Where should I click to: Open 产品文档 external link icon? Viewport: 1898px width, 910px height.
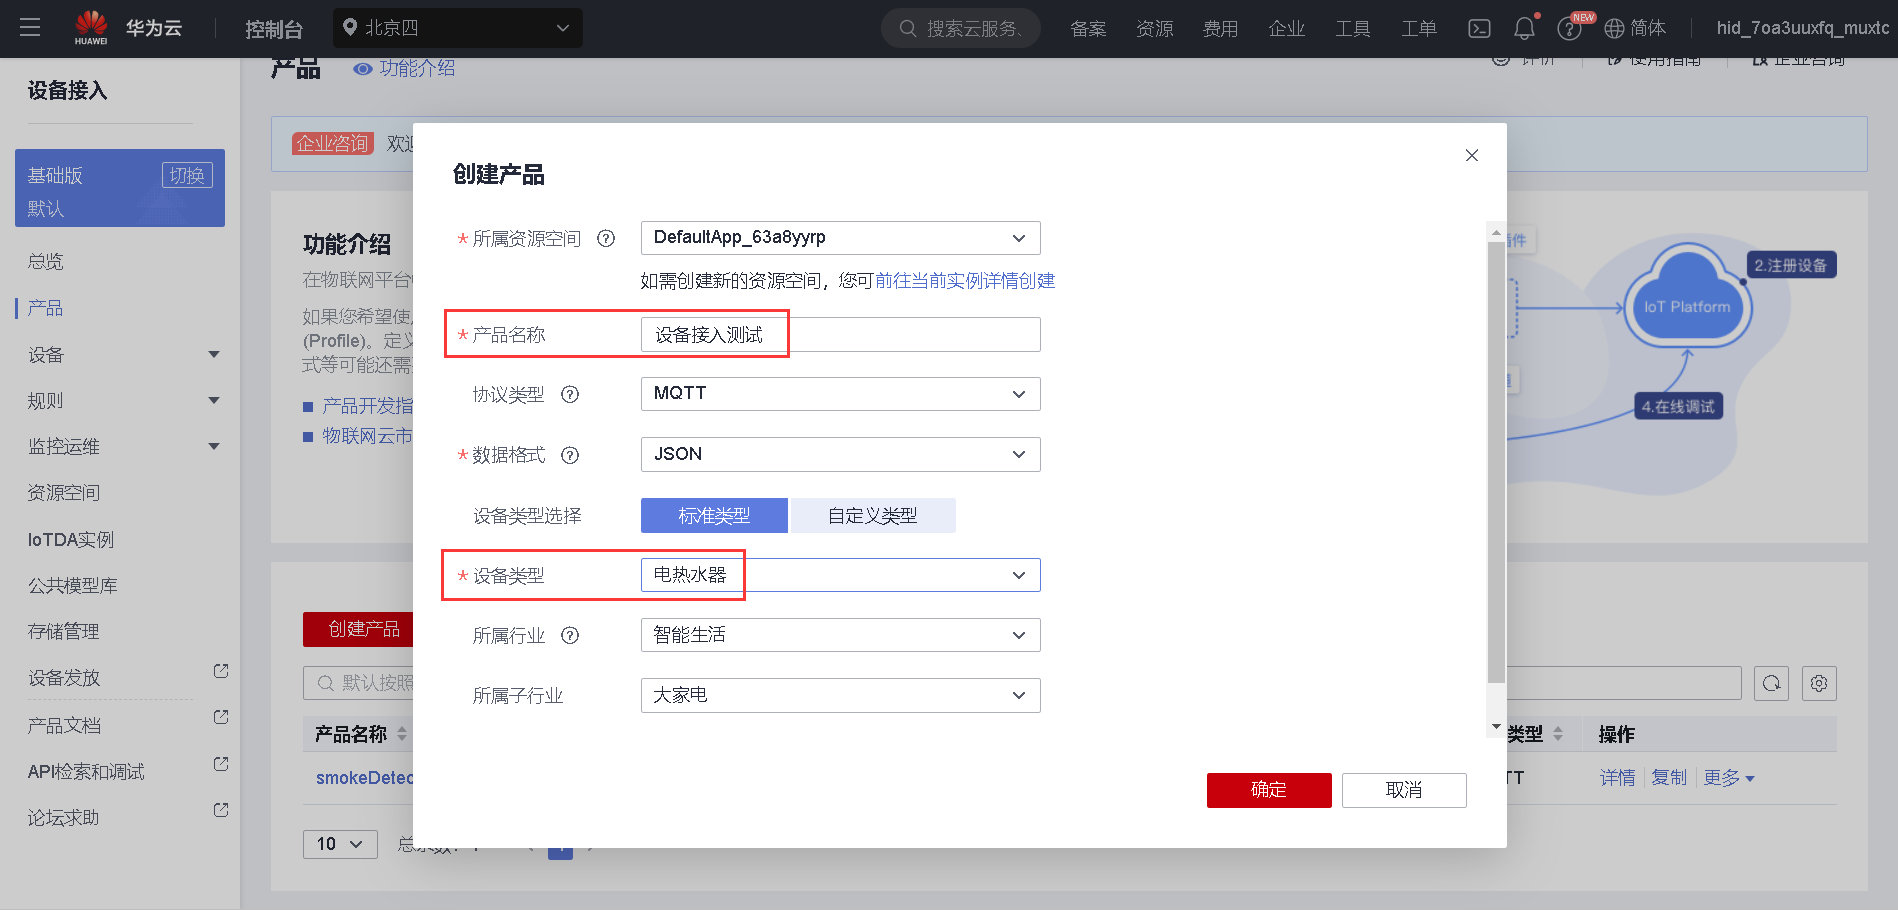[x=221, y=718]
